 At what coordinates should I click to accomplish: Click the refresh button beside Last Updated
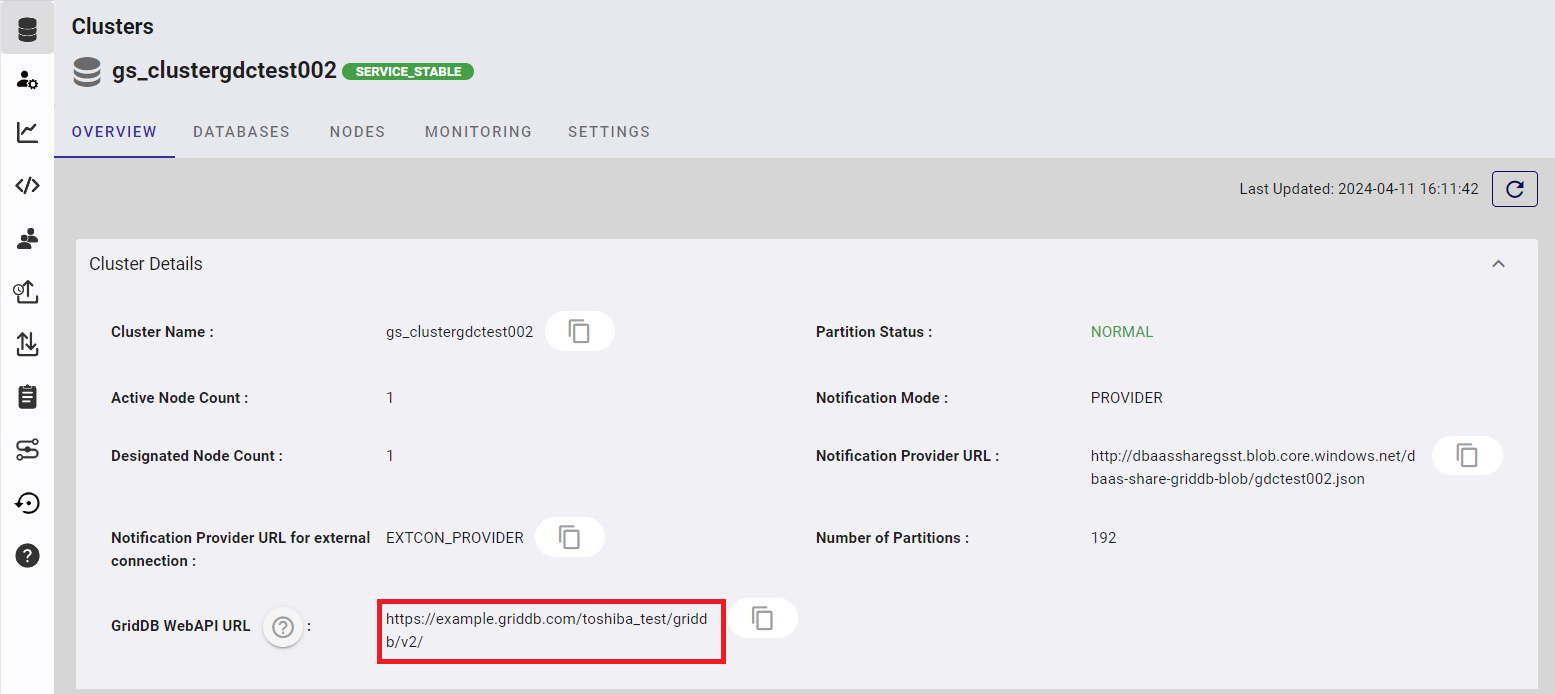(1514, 189)
